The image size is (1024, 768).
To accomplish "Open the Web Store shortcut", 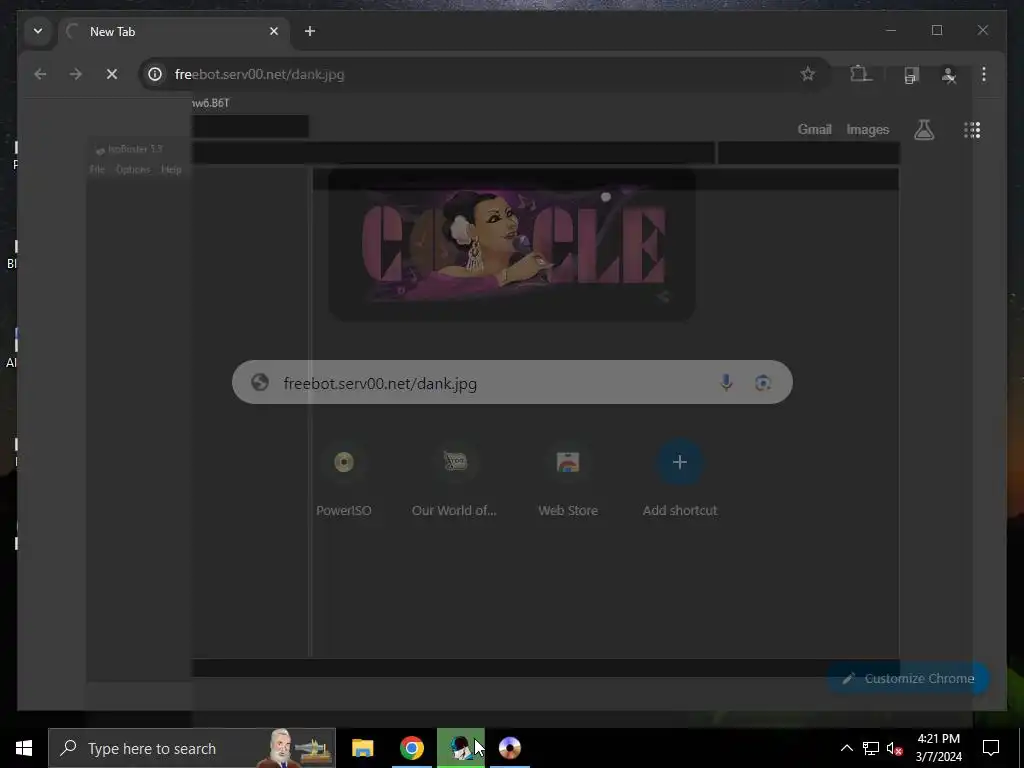I will coord(568,478).
